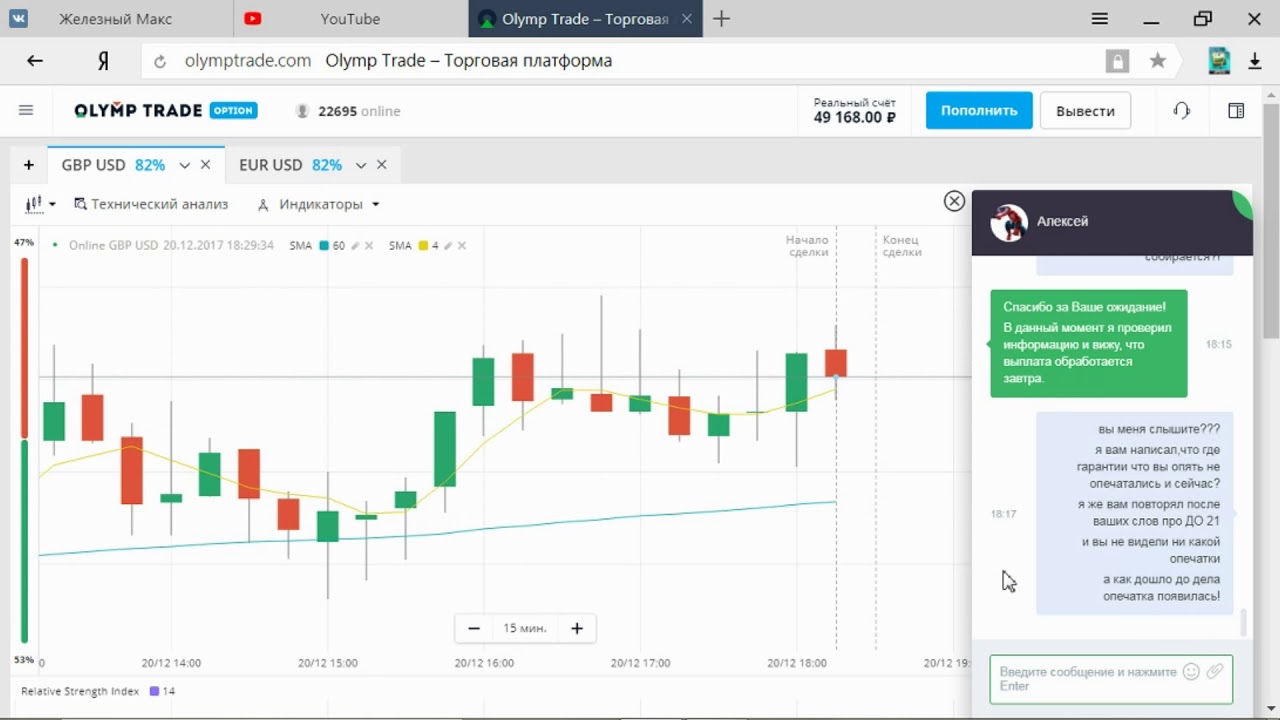Edit the SMA 4 indicator pencil

coord(448,246)
